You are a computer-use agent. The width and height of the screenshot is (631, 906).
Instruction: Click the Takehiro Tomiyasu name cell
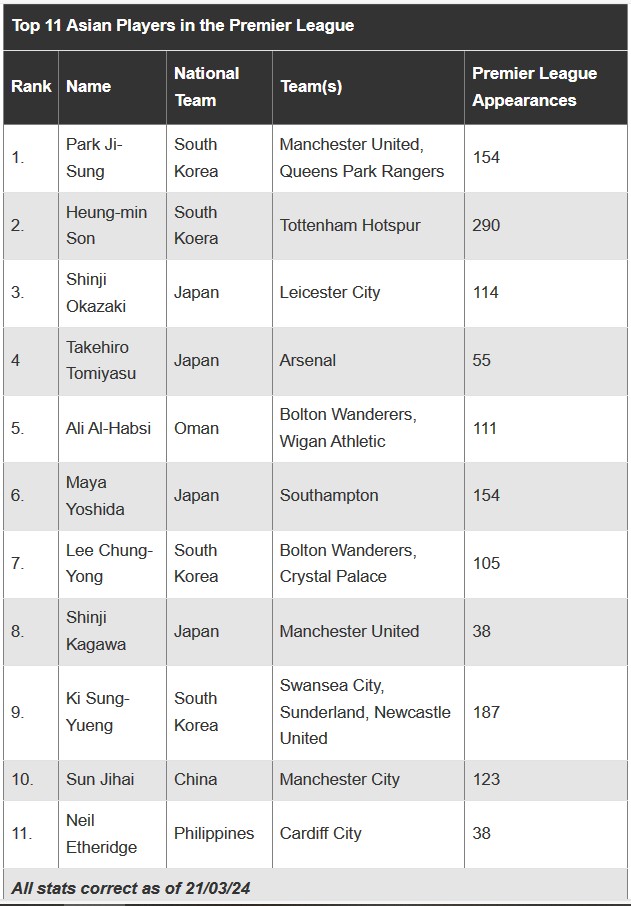coord(101,360)
